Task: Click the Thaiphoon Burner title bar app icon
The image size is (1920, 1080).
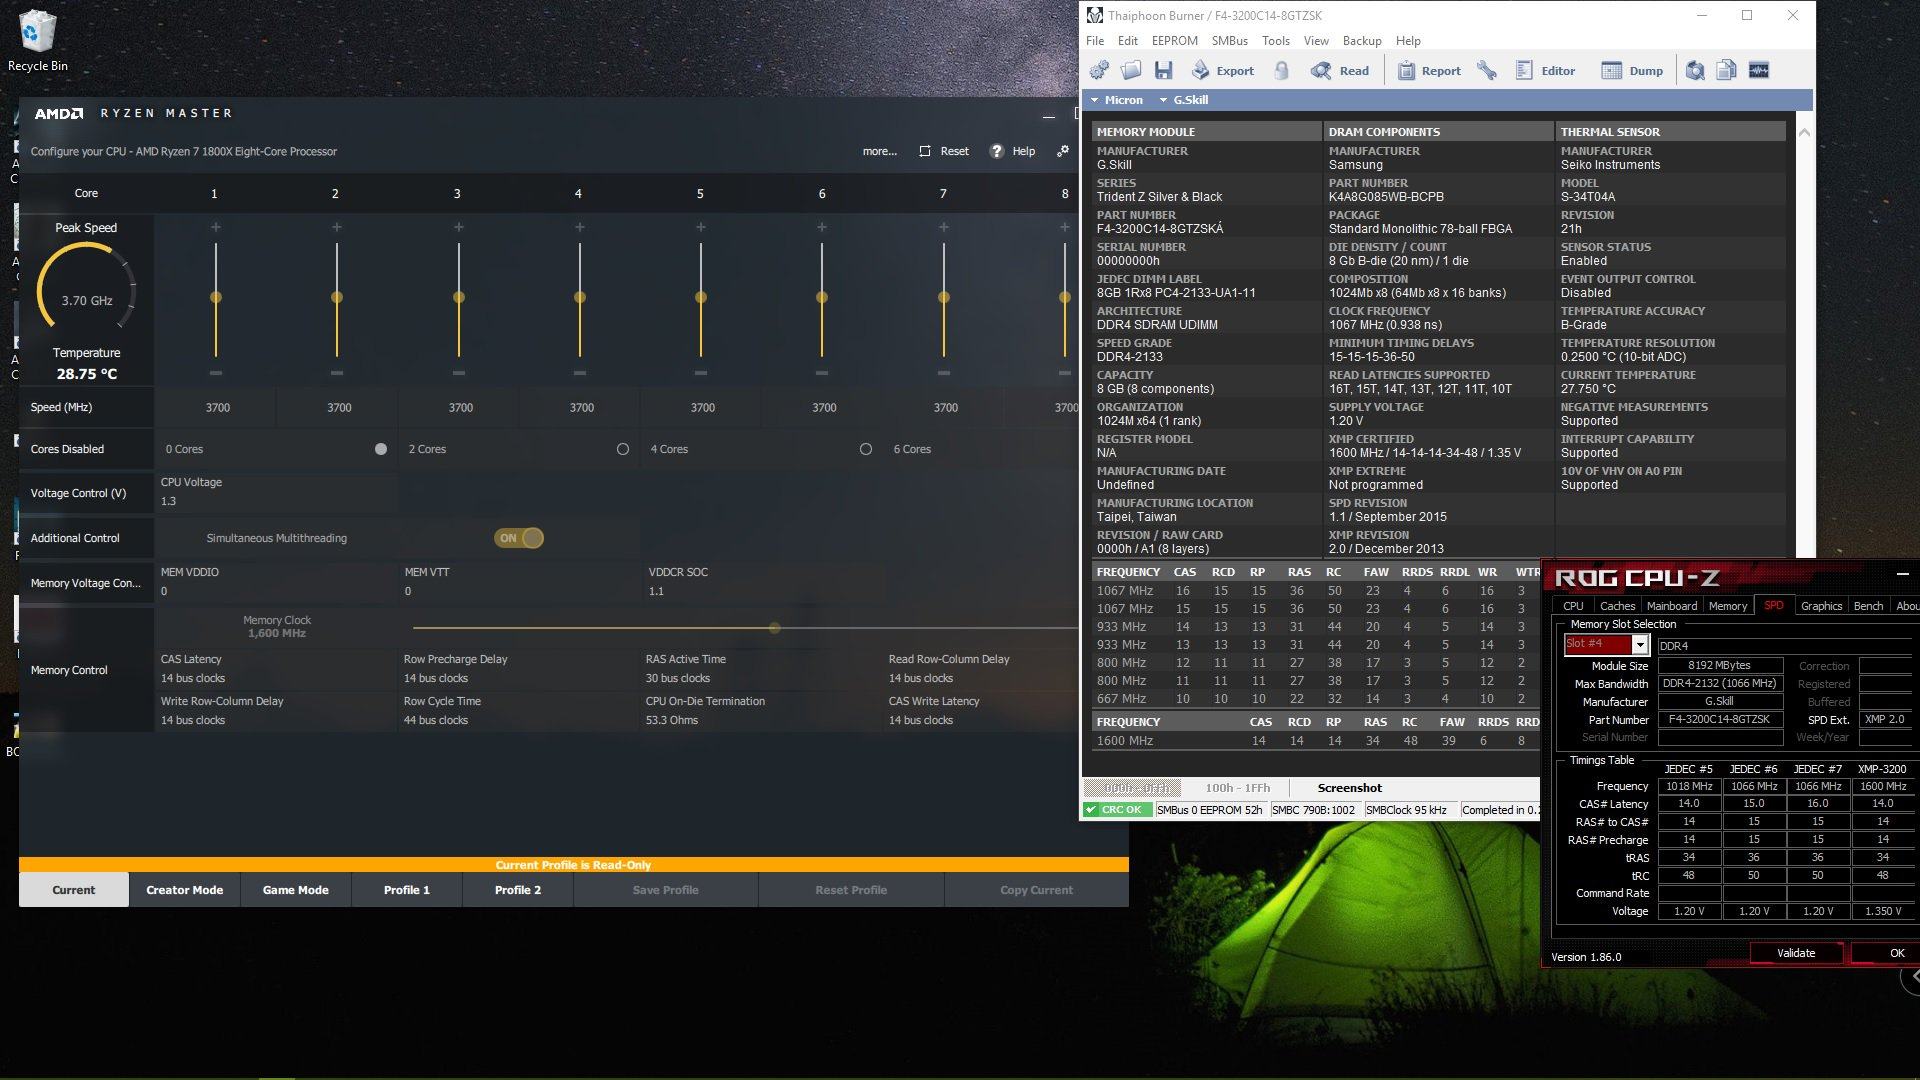Action: coord(1095,15)
